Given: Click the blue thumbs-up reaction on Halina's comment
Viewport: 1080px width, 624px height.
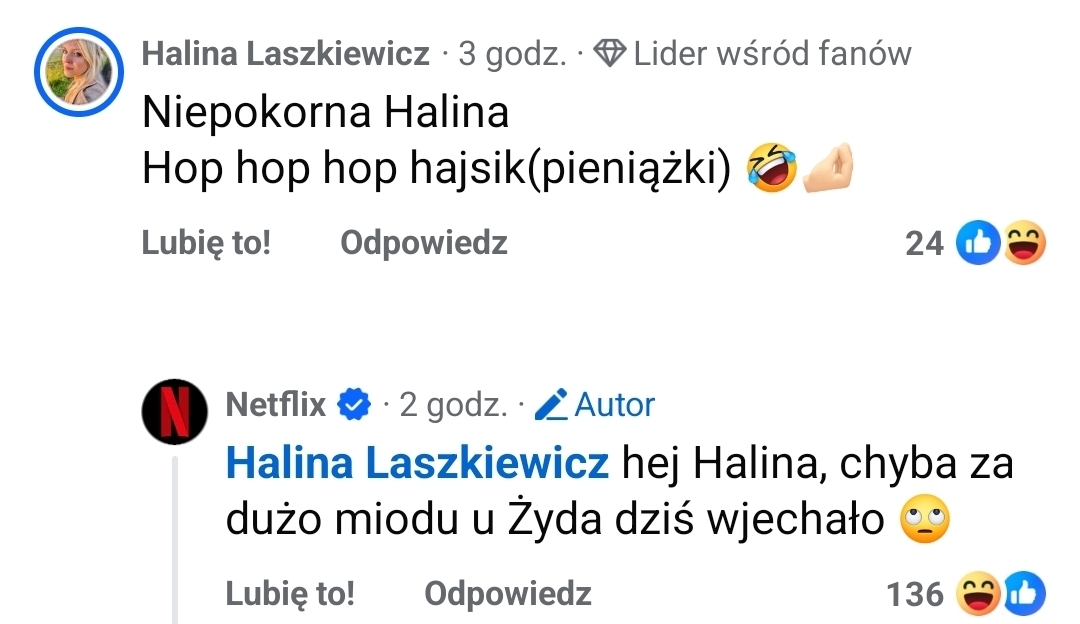Looking at the screenshot, I should [x=977, y=243].
